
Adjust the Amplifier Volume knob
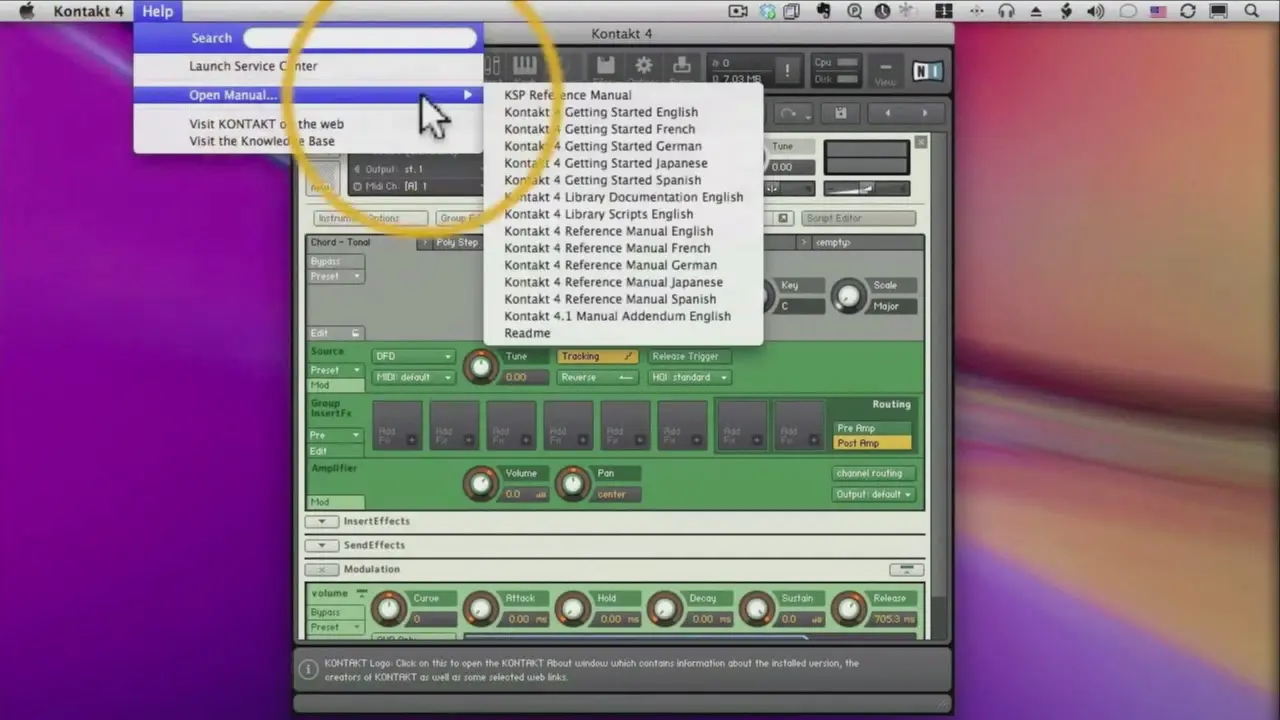[x=480, y=484]
